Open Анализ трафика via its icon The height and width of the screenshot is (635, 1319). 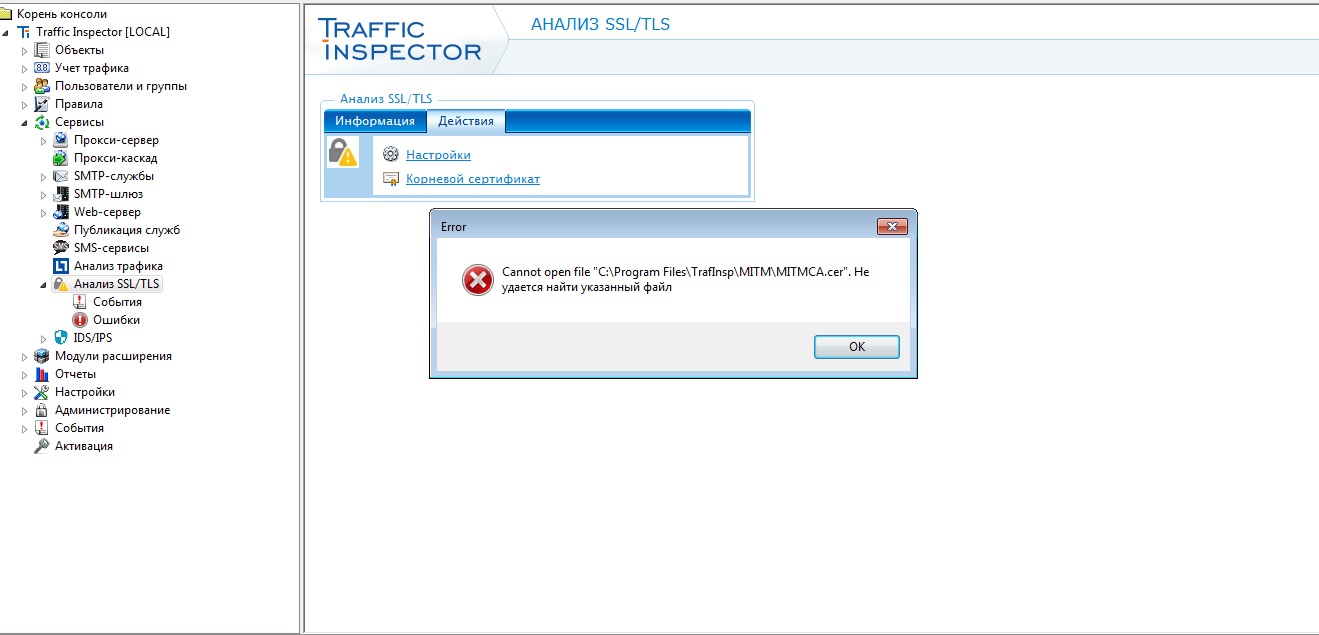pos(61,266)
